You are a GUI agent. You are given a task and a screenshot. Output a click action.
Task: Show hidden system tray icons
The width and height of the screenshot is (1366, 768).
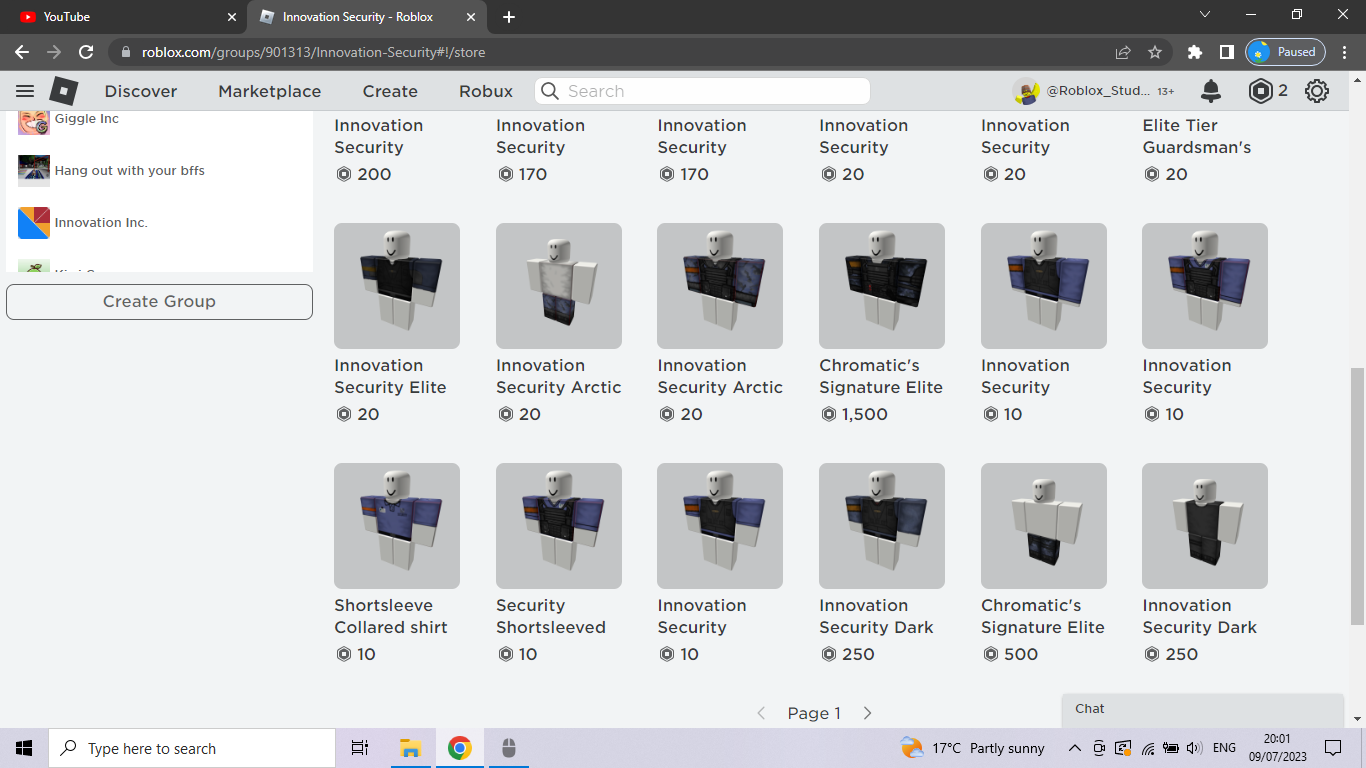tap(1075, 748)
